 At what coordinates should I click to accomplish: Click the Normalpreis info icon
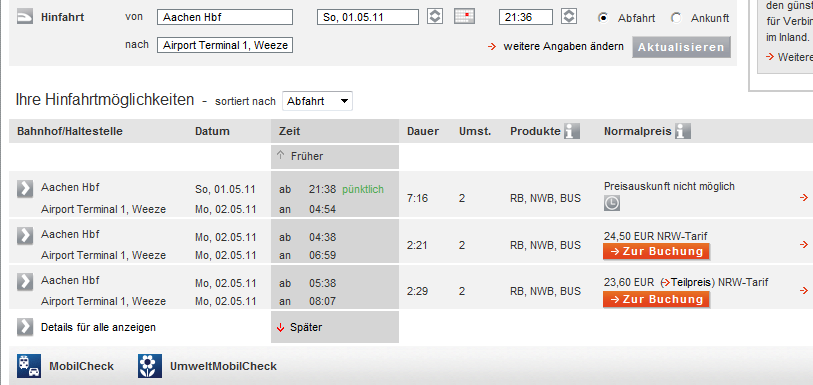coord(683,132)
